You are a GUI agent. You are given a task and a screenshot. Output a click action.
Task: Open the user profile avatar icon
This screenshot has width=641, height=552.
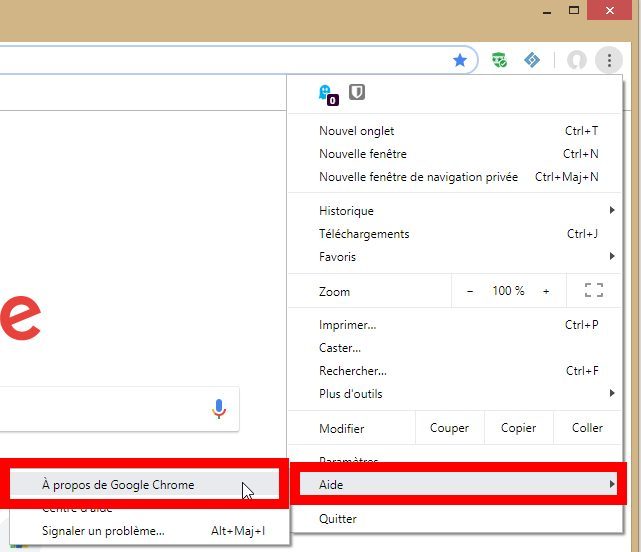tap(576, 60)
